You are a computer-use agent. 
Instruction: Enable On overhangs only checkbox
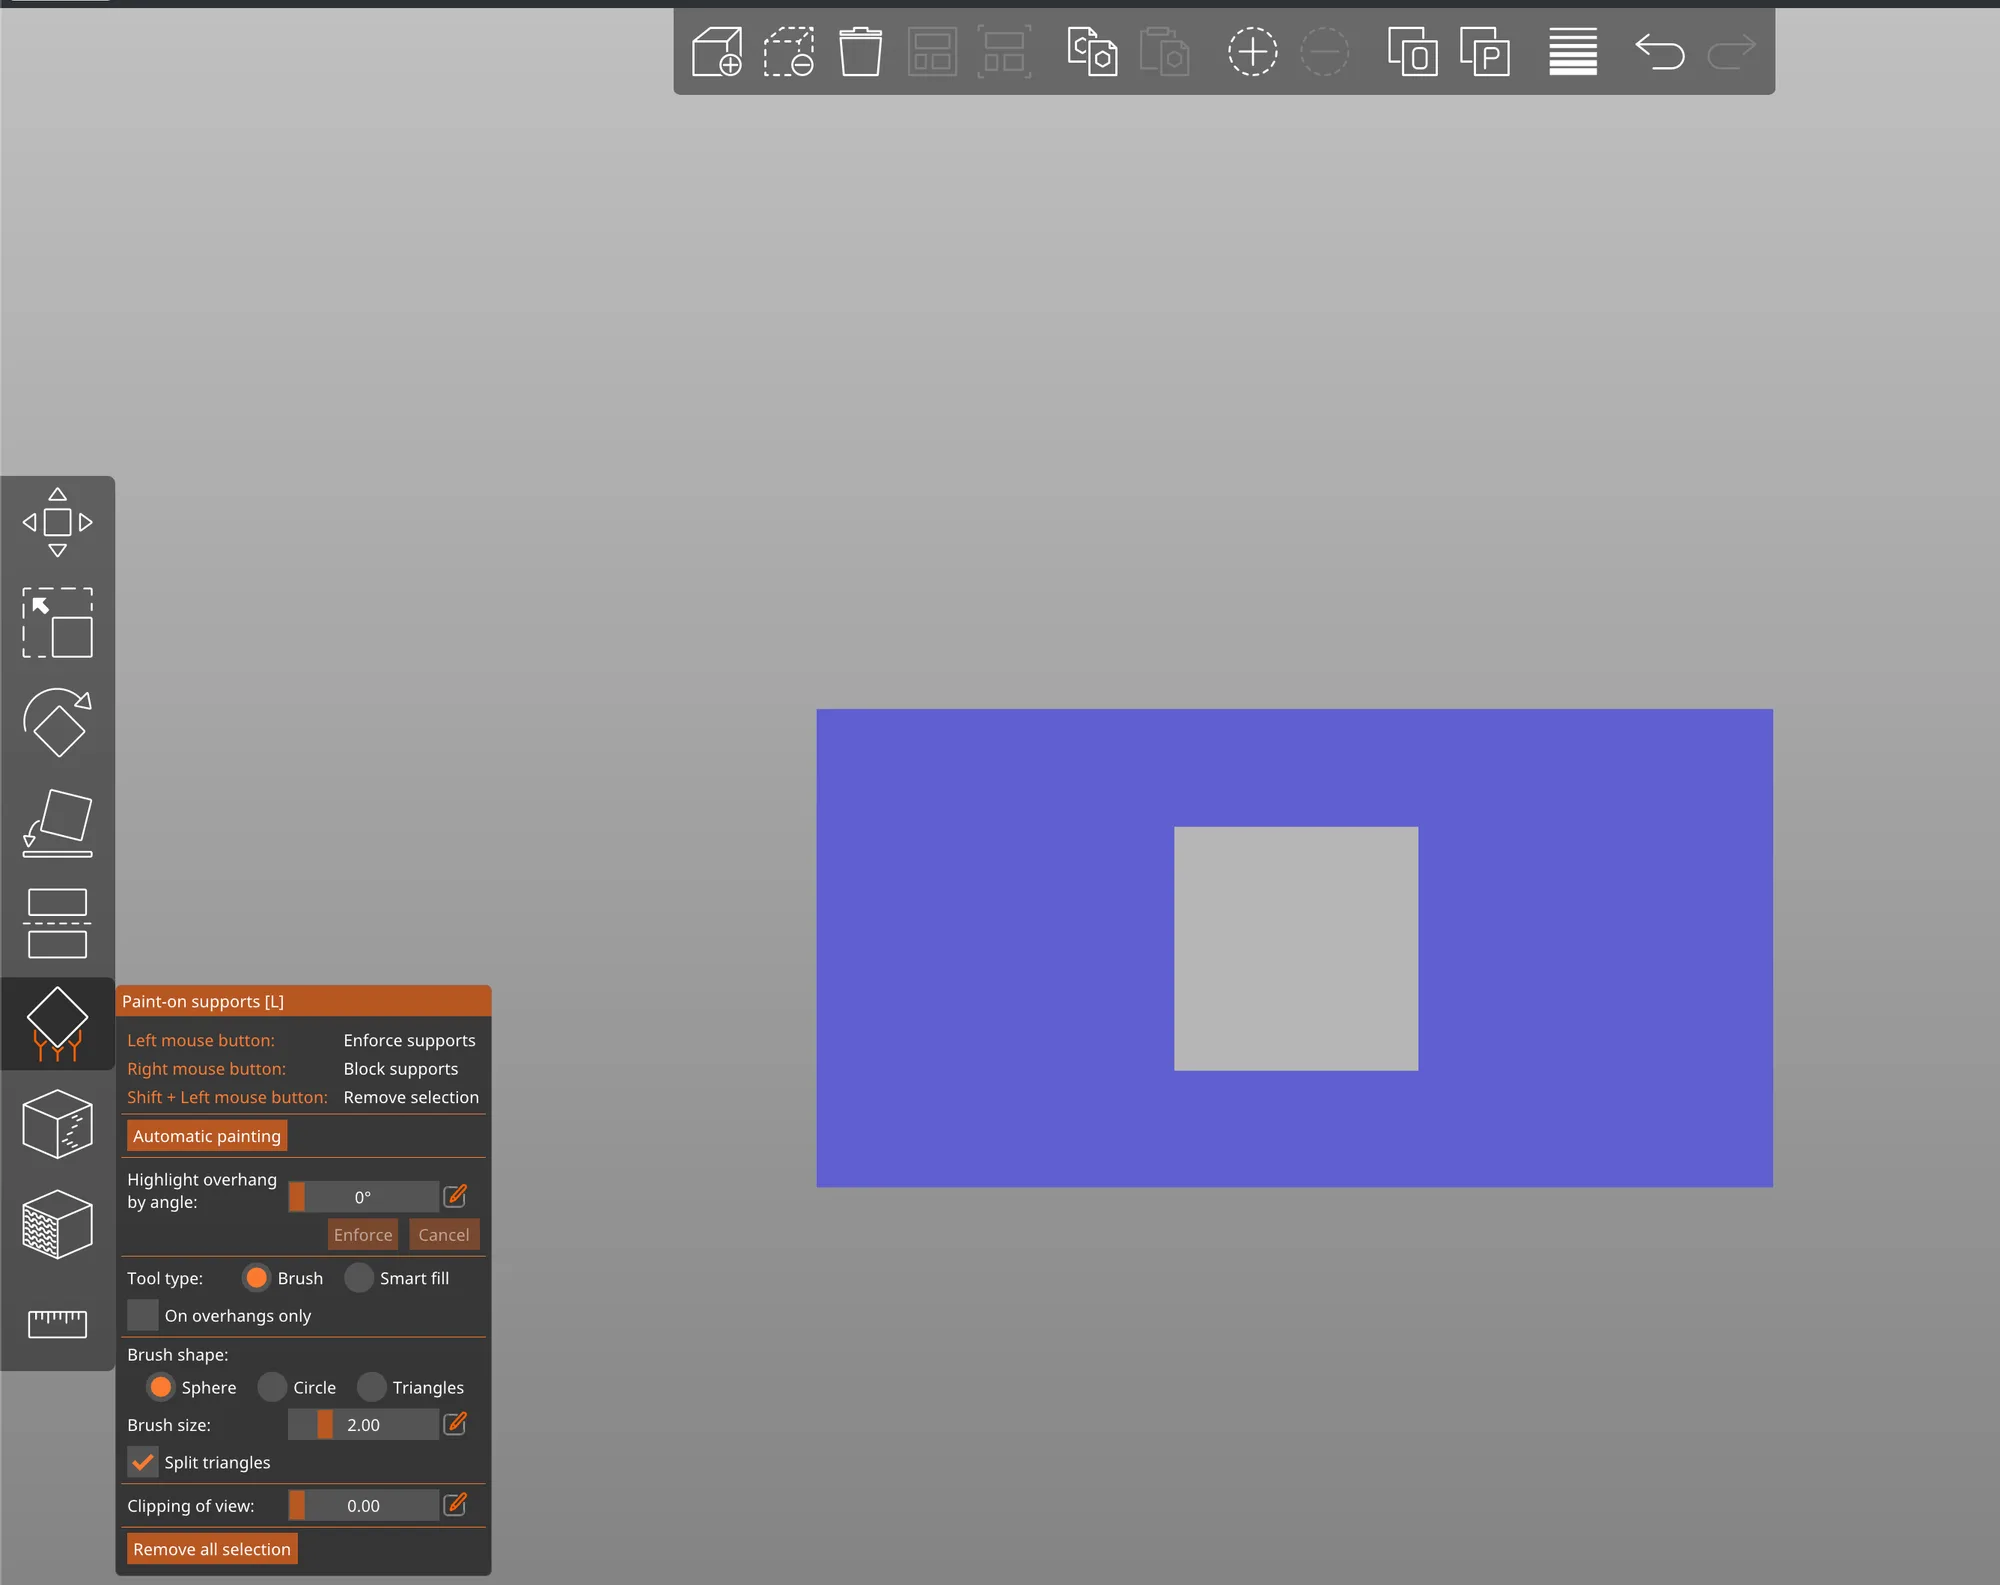pos(143,1315)
